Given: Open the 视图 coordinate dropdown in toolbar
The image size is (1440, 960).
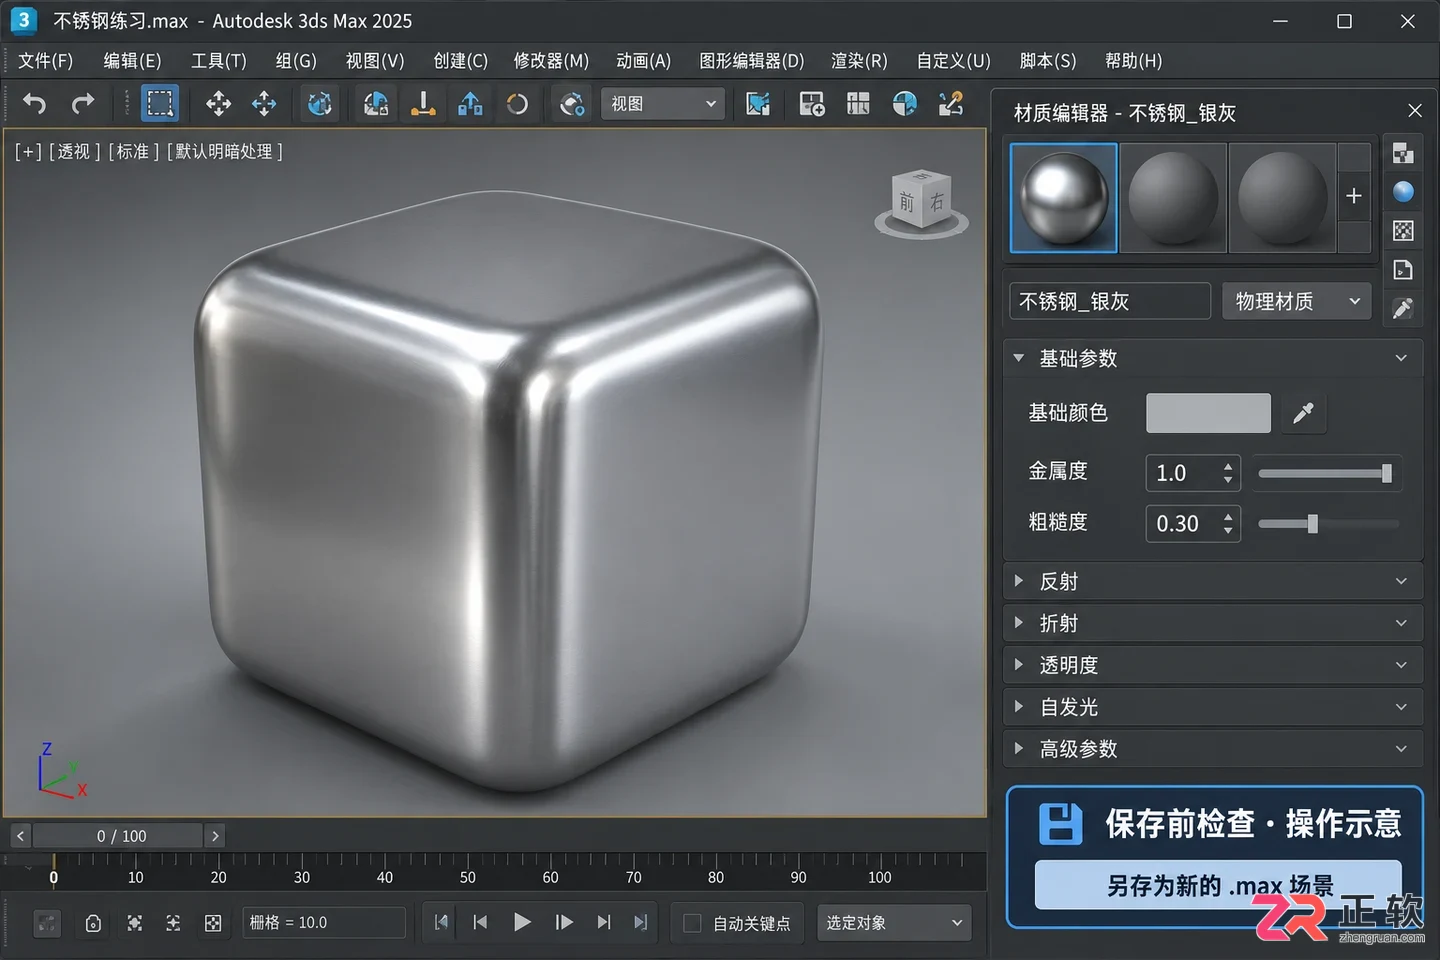Looking at the screenshot, I should click(663, 104).
